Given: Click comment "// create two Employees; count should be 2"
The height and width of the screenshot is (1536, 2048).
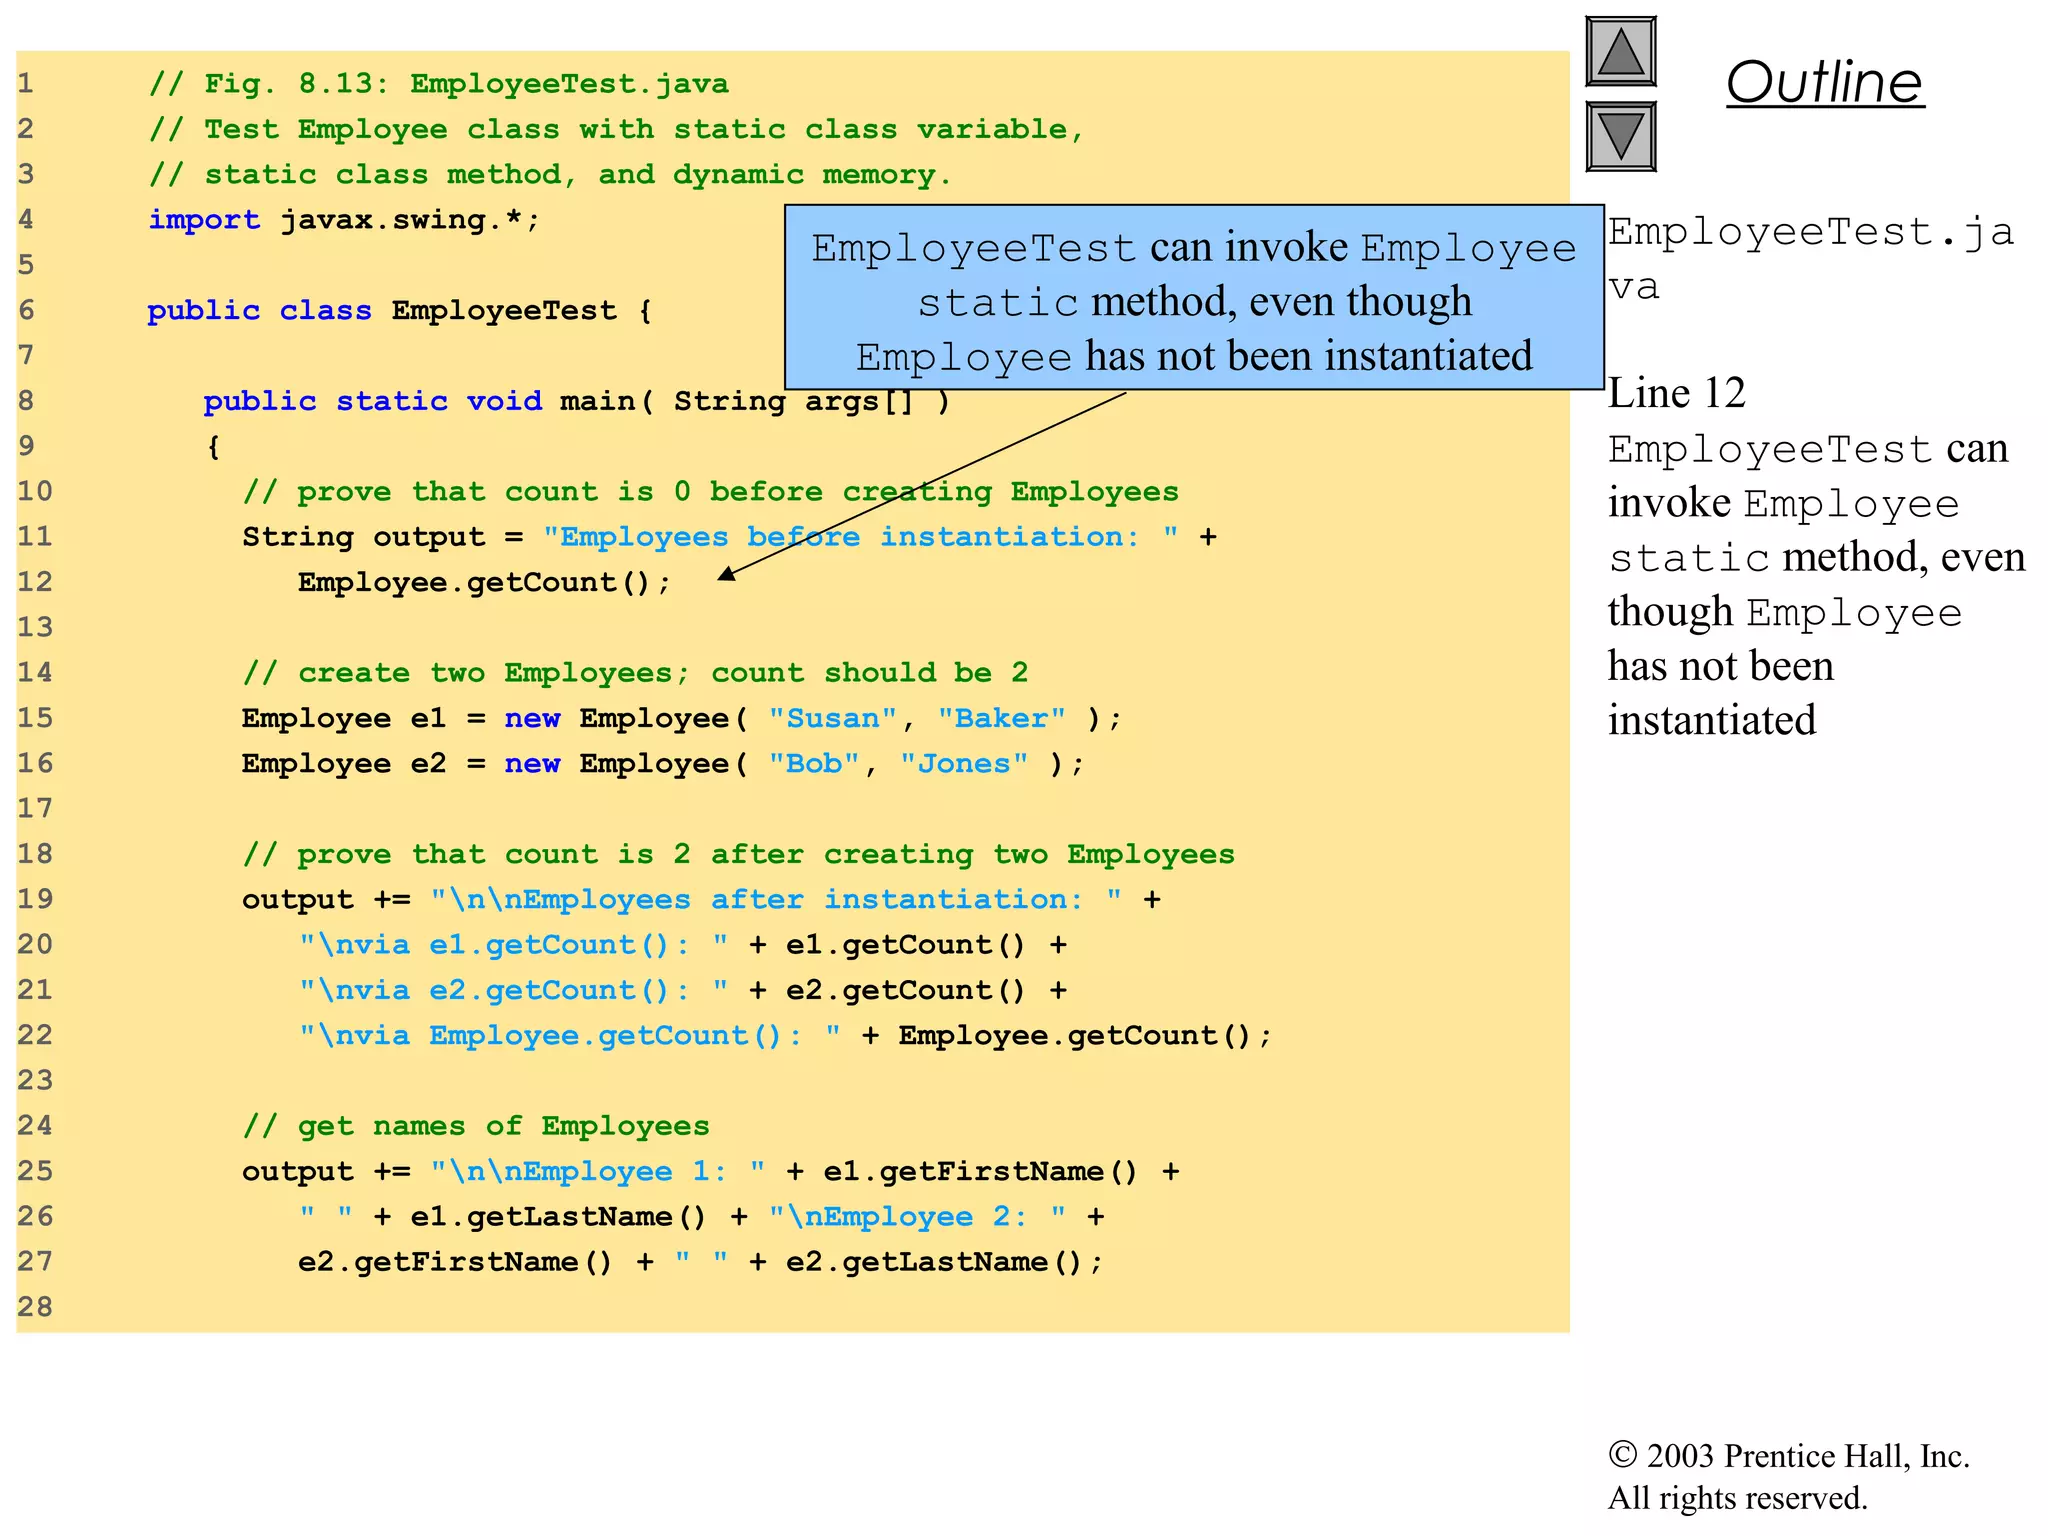Looking at the screenshot, I should [x=635, y=673].
